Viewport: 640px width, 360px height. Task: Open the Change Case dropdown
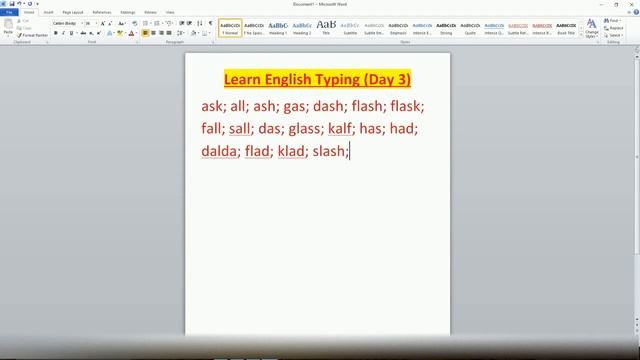point(122,24)
